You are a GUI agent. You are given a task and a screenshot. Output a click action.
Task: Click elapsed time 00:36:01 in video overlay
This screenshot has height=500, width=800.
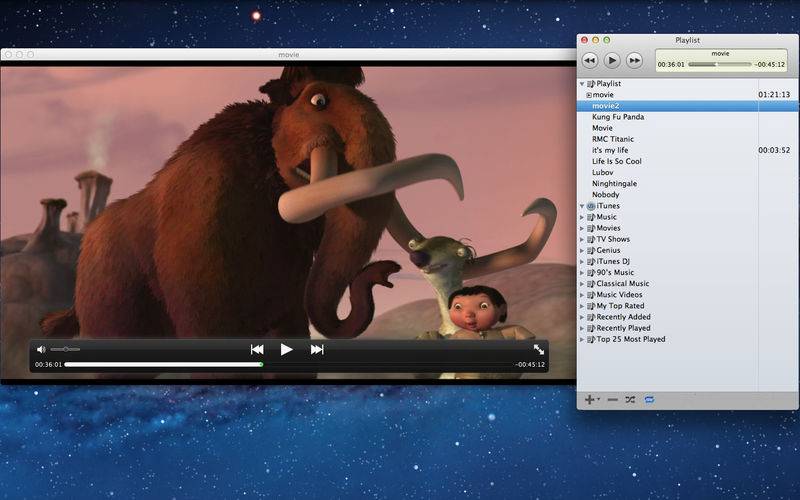(x=48, y=365)
